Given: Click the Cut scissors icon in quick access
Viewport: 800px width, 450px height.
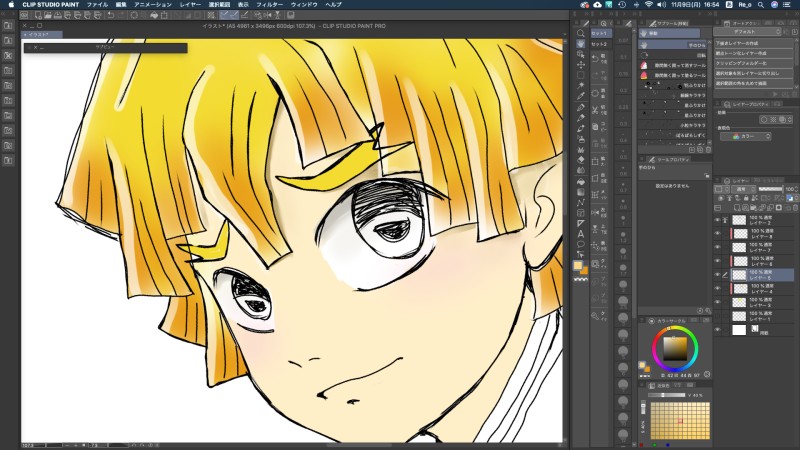Looking at the screenshot, I should click(x=595, y=110).
